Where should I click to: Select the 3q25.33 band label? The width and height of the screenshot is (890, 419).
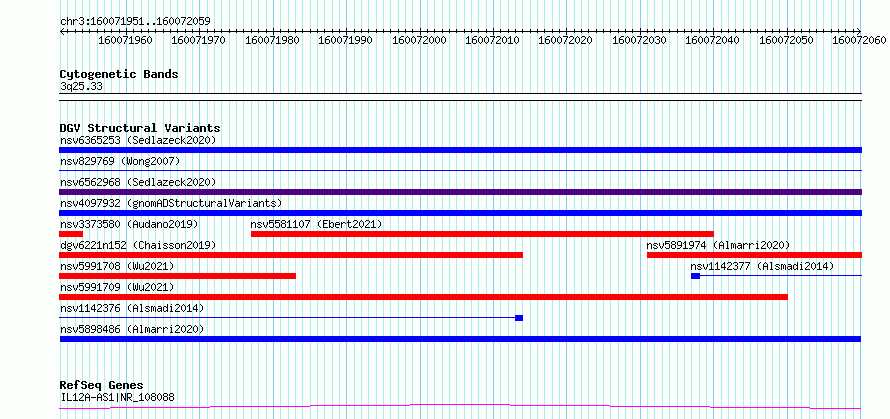[x=81, y=86]
